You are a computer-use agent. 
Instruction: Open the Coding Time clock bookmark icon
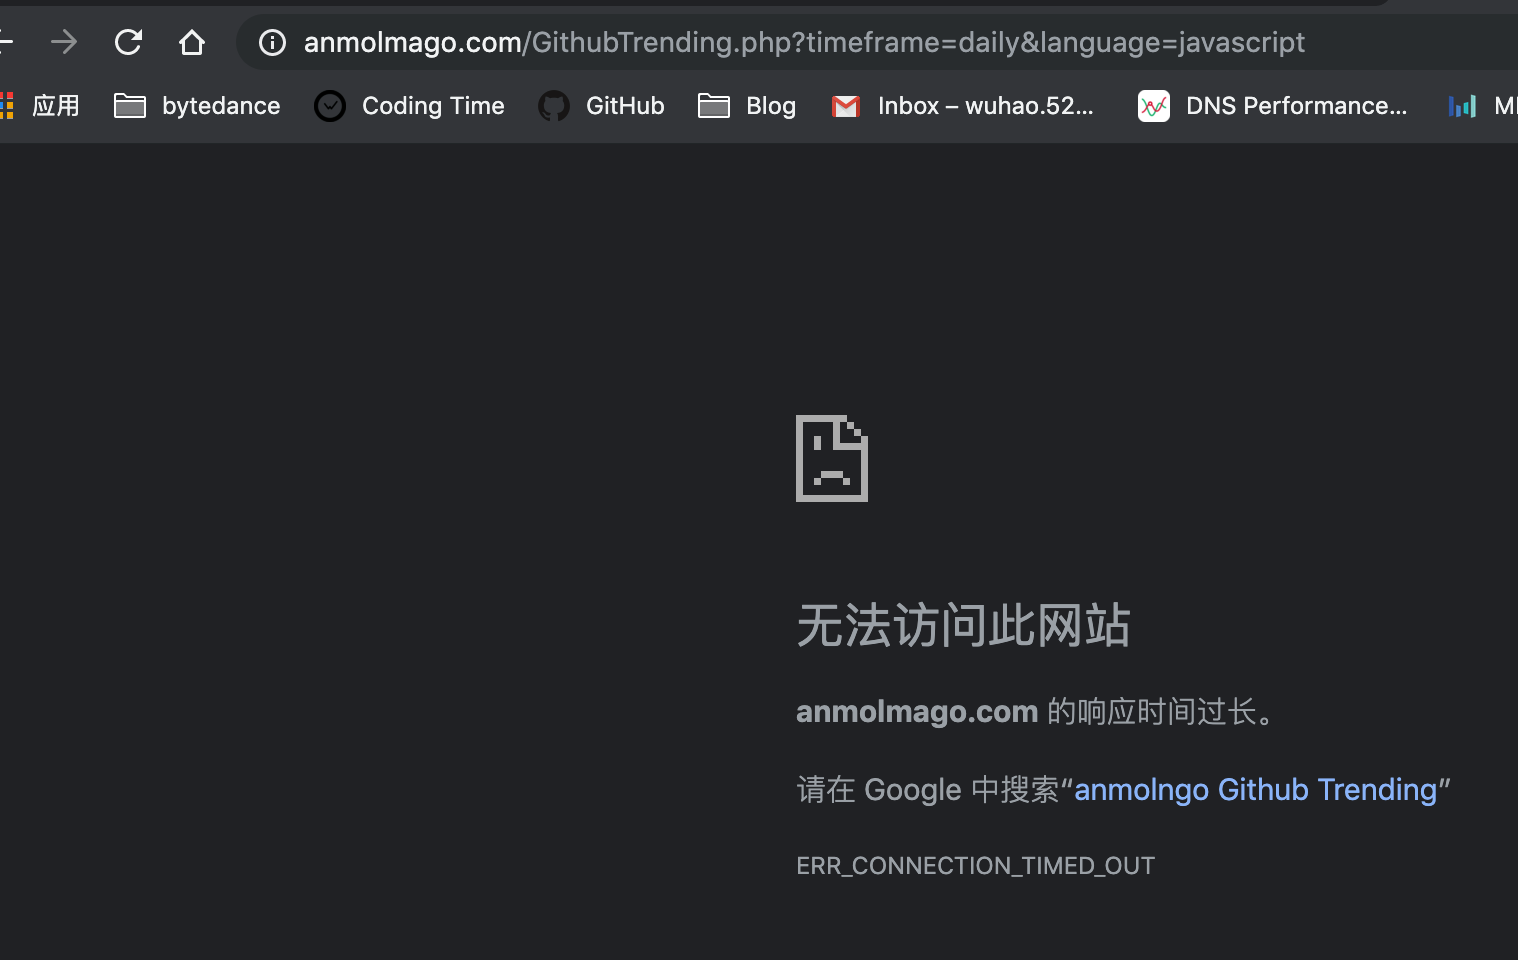point(330,105)
